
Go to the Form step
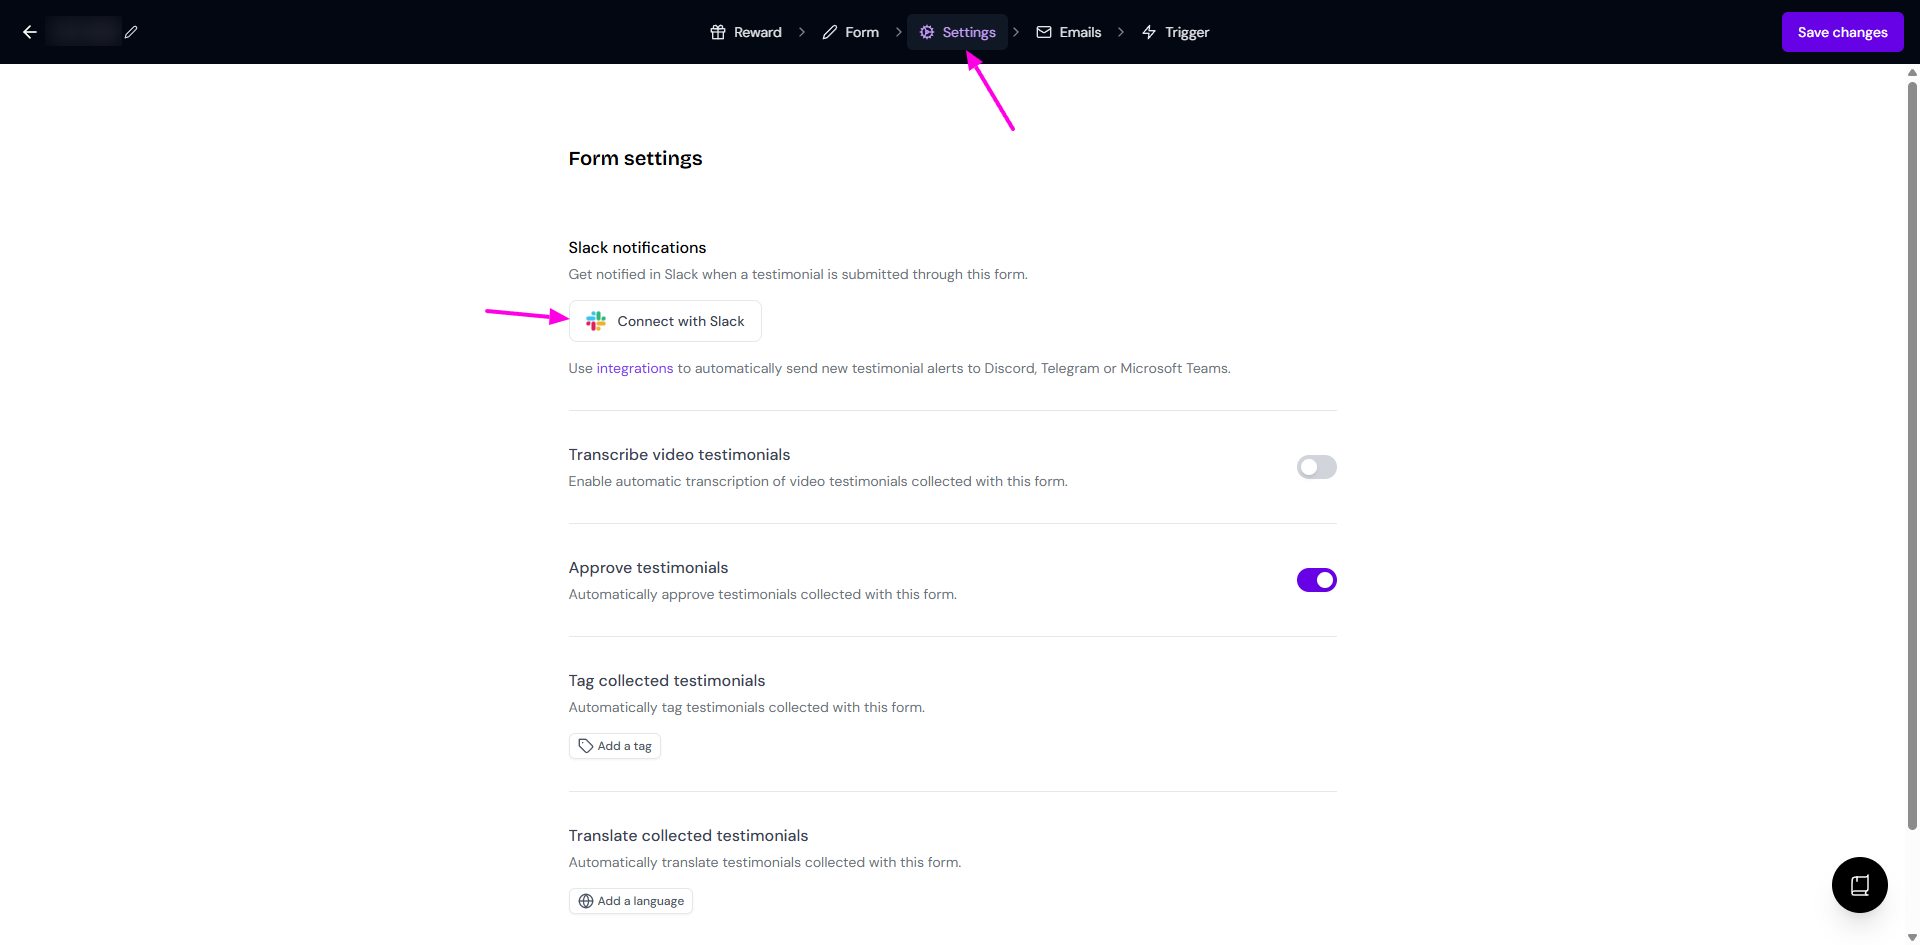(x=851, y=32)
